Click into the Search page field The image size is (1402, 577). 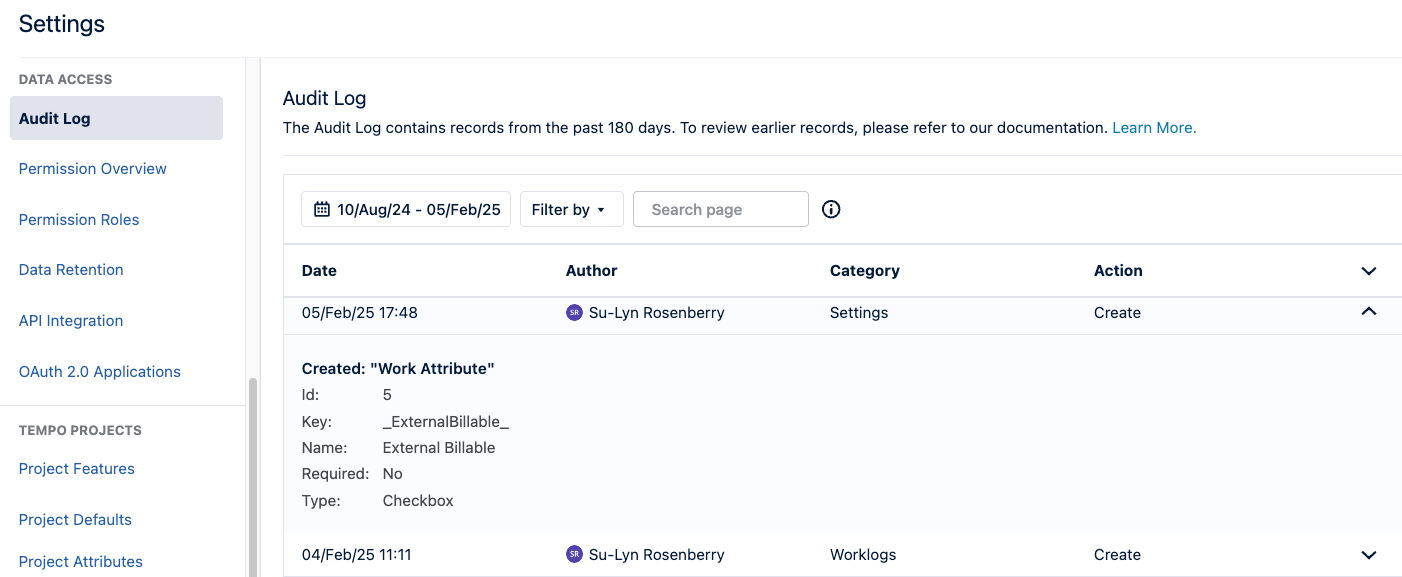[x=720, y=209]
